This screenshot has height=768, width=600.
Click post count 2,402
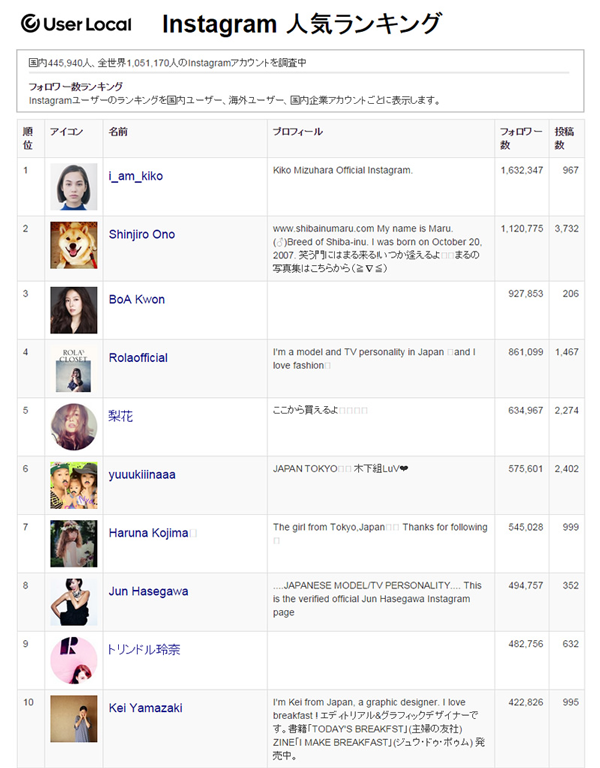click(x=567, y=469)
